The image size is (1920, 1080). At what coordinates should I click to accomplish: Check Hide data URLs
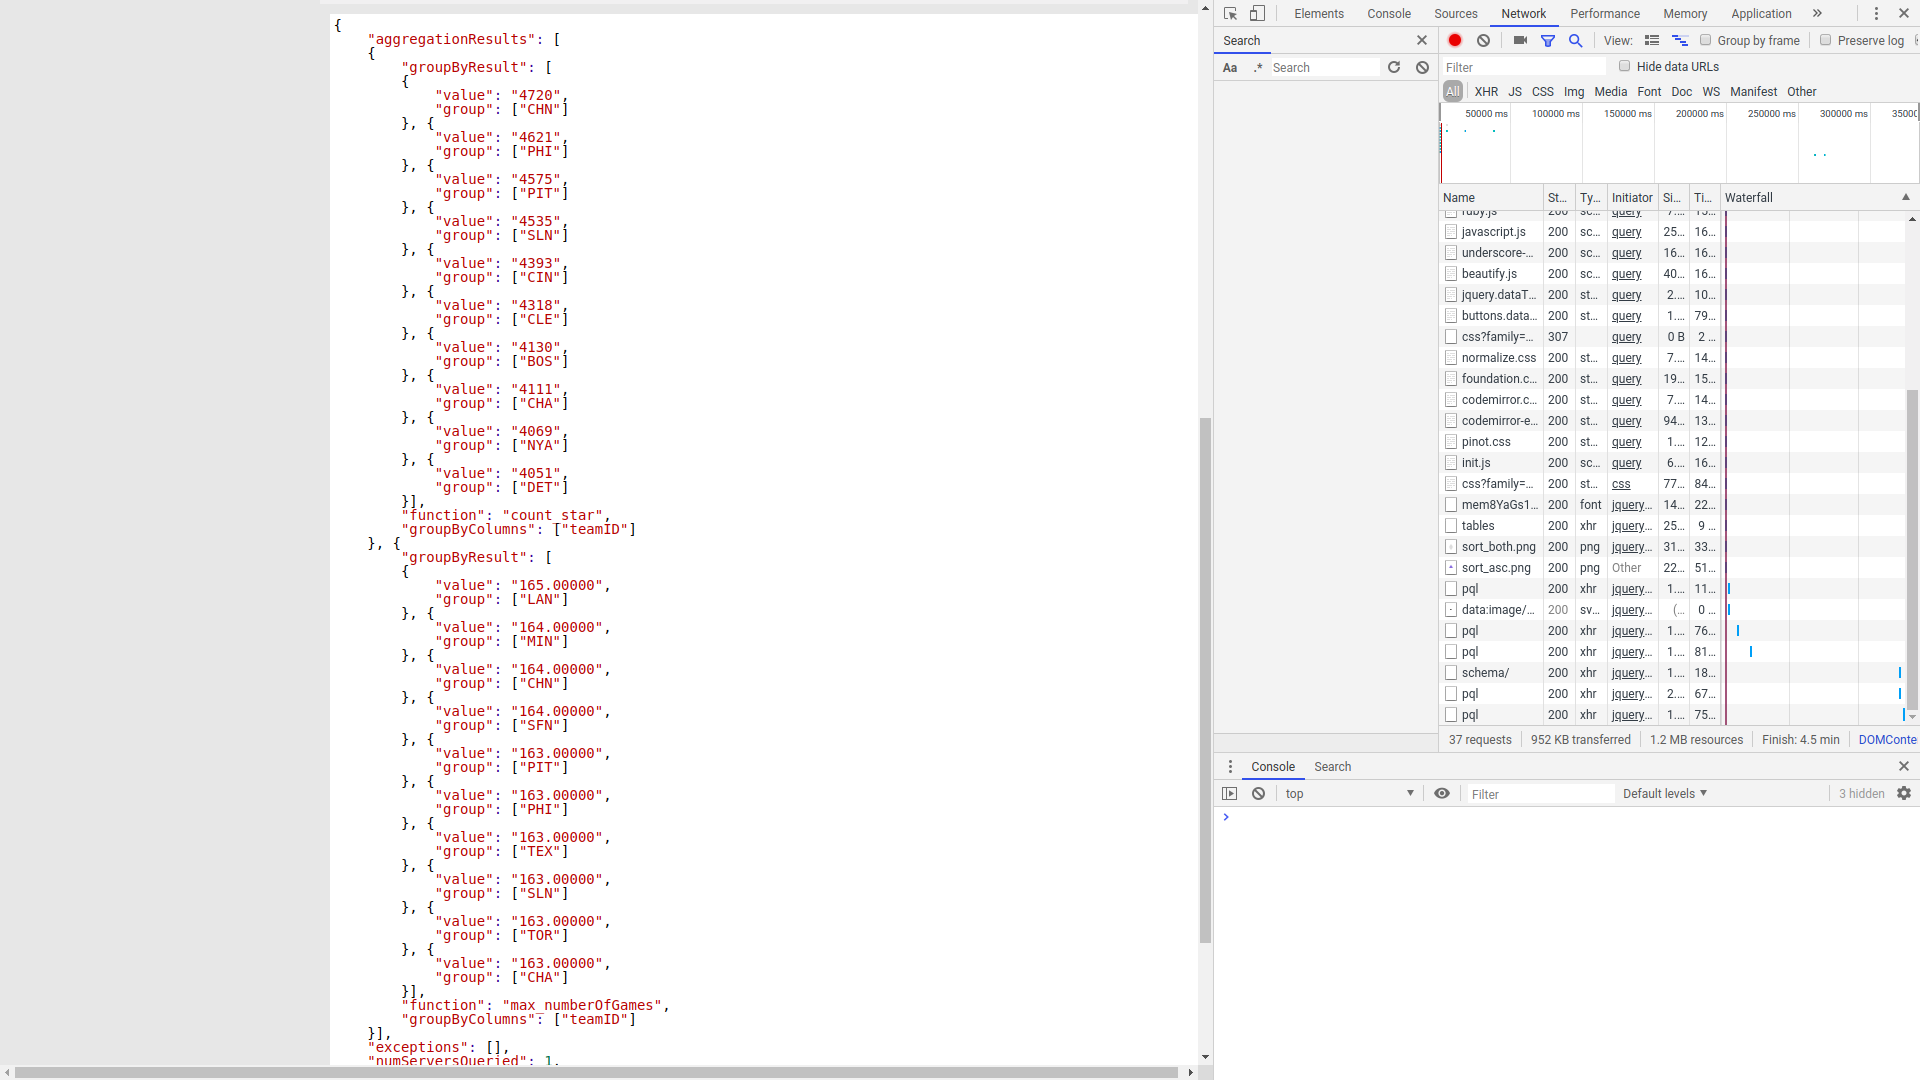(1625, 66)
